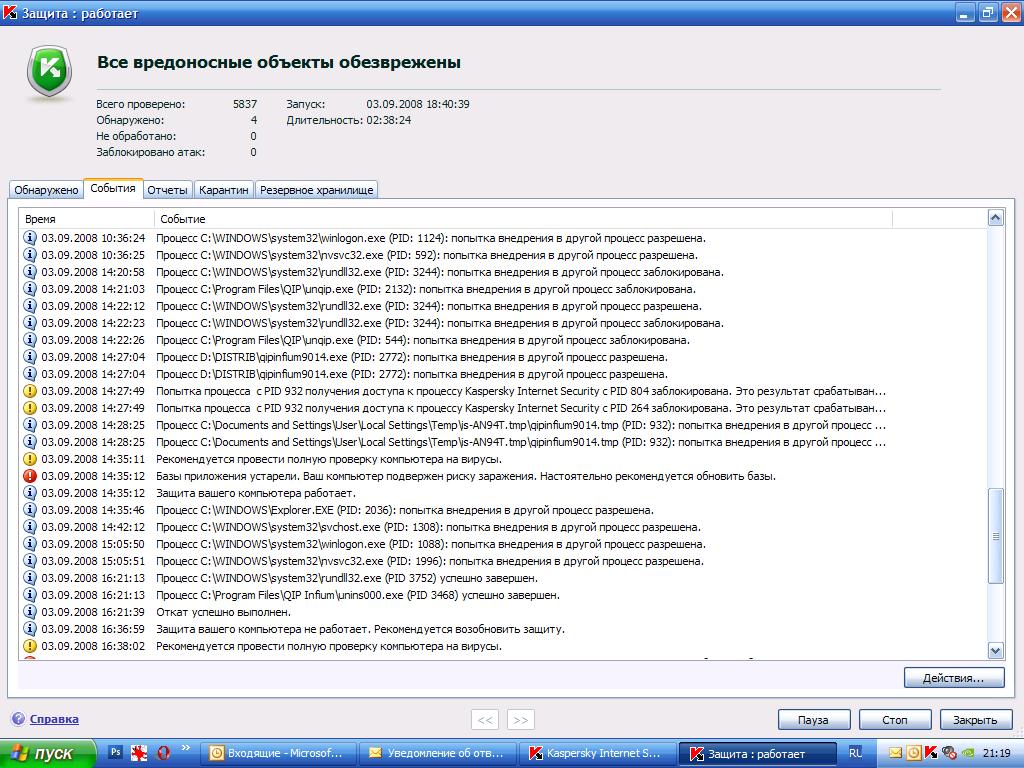This screenshot has width=1024, height=768.
Task: Launch Photoshop from the quick launch bar
Action: click(x=116, y=752)
